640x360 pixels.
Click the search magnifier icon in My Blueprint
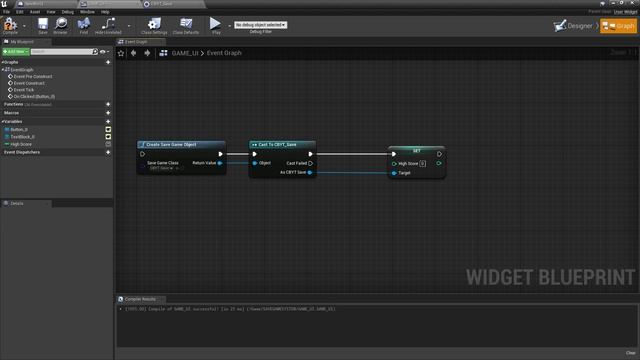click(95, 52)
